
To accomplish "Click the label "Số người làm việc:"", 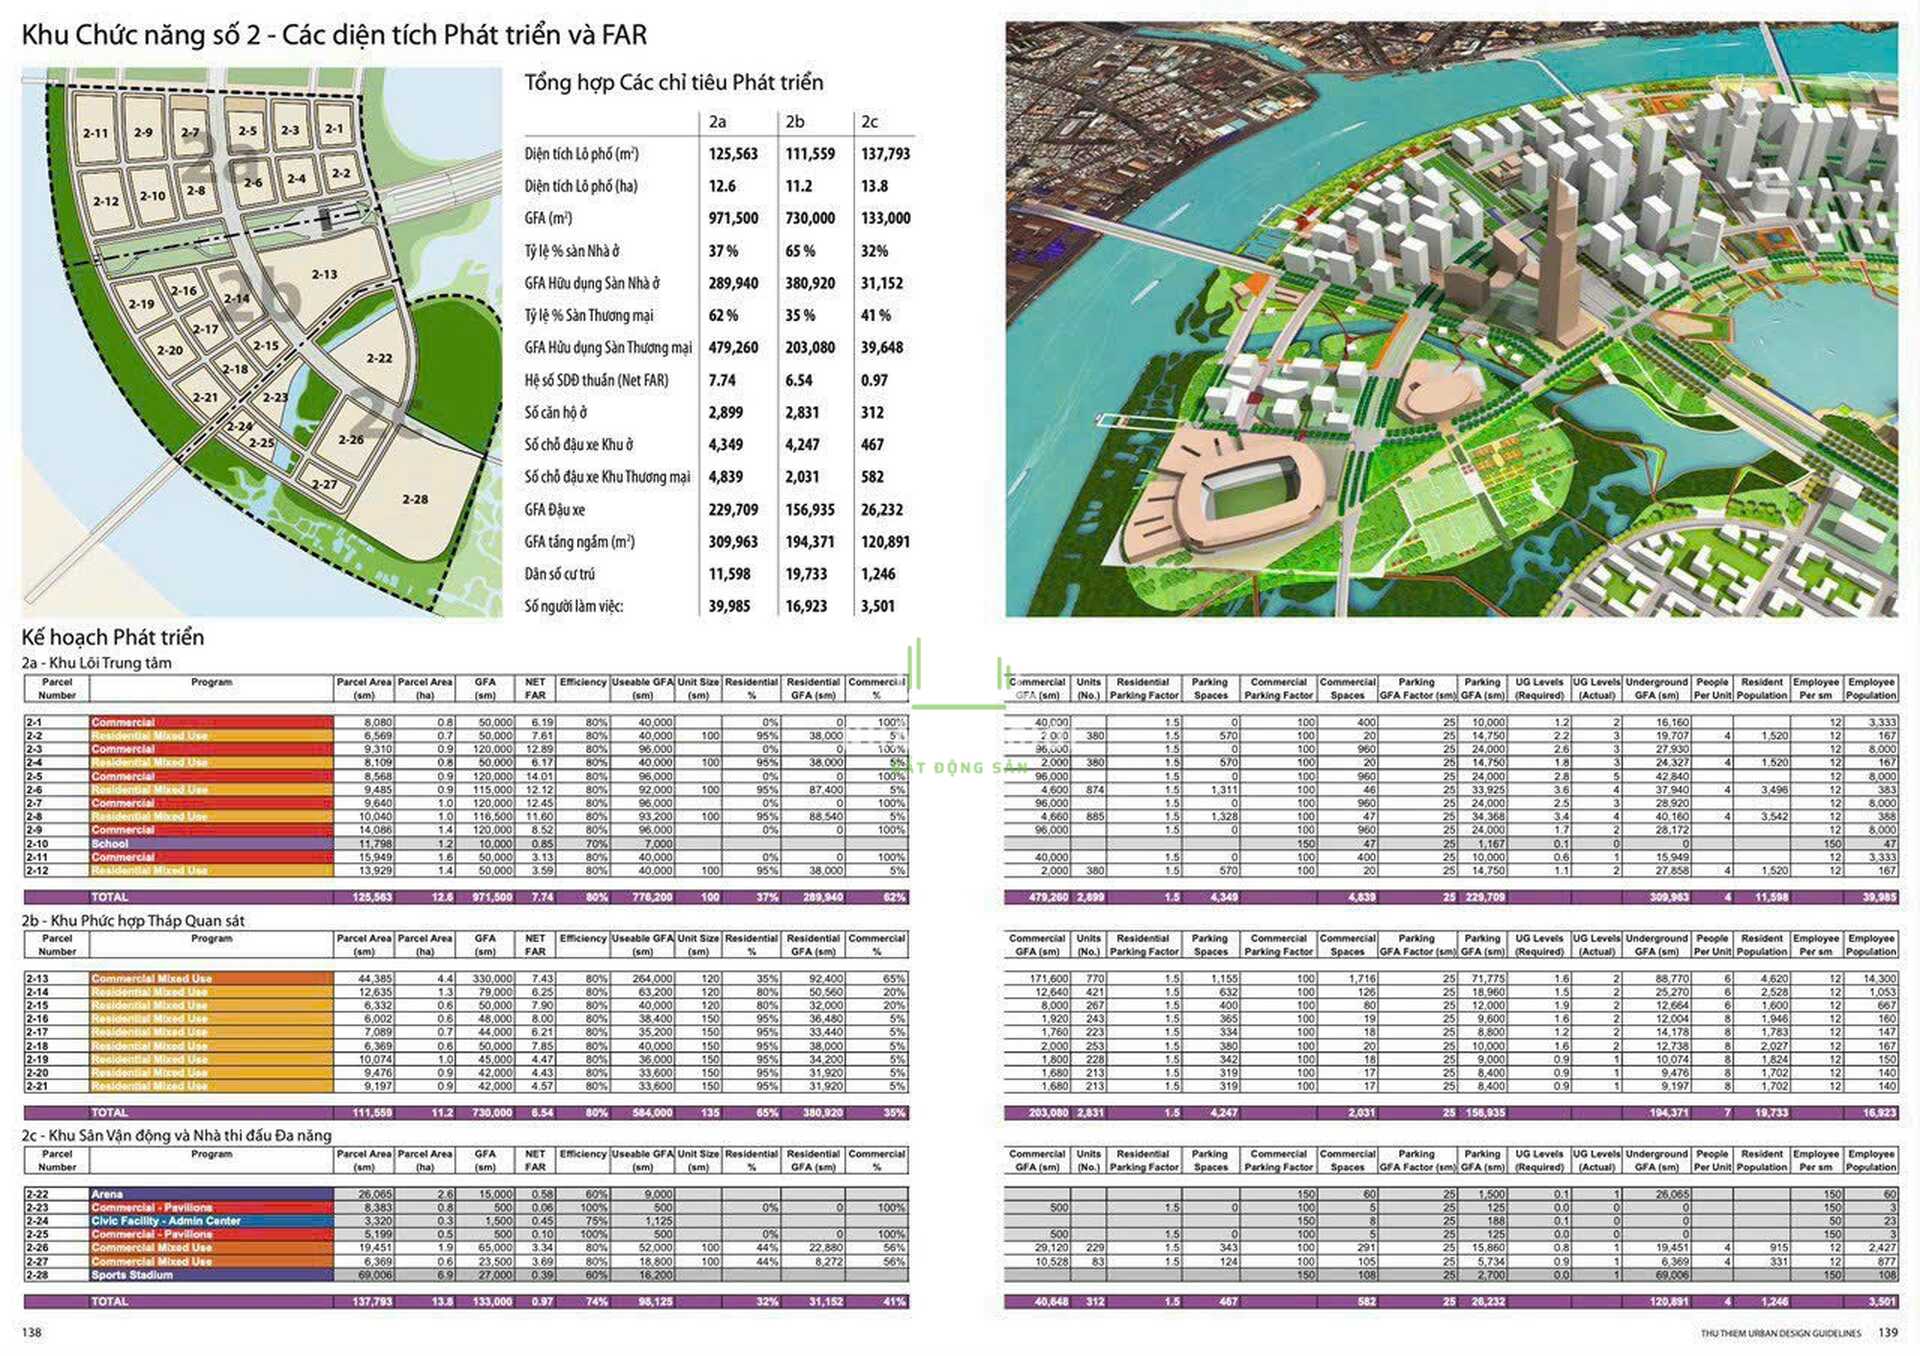I will click(x=573, y=606).
